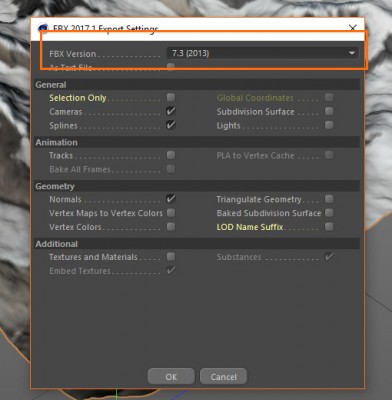Enable Vertex Maps to Vertex Colors
Viewport: 392px width, 400px height.
click(171, 213)
